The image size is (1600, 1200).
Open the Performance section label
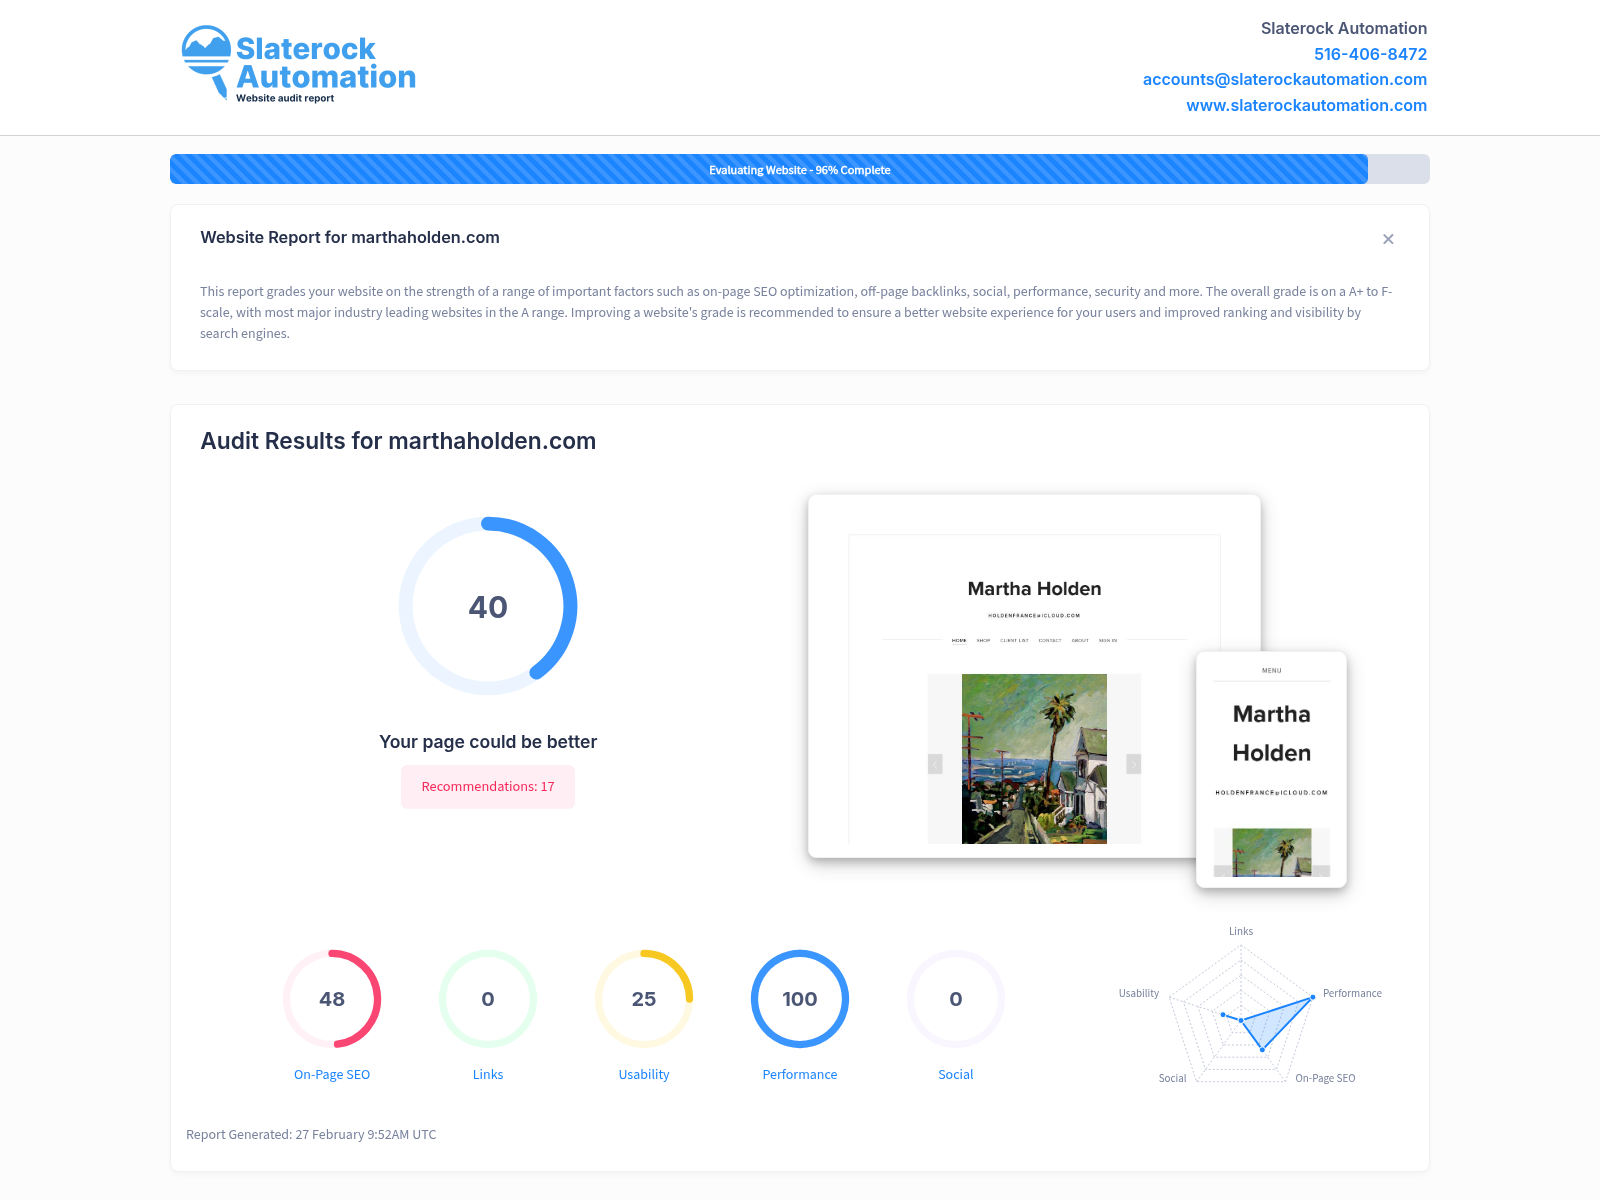(800, 1074)
